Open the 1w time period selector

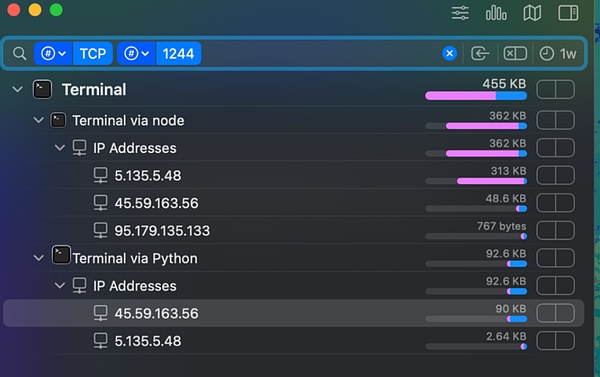558,54
